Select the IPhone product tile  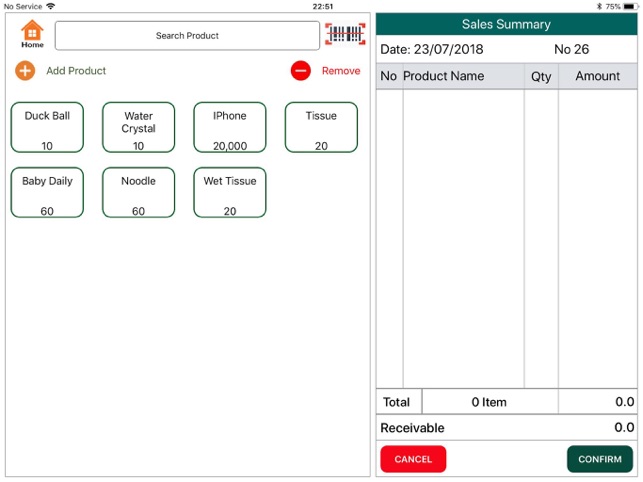pyautogui.click(x=230, y=127)
